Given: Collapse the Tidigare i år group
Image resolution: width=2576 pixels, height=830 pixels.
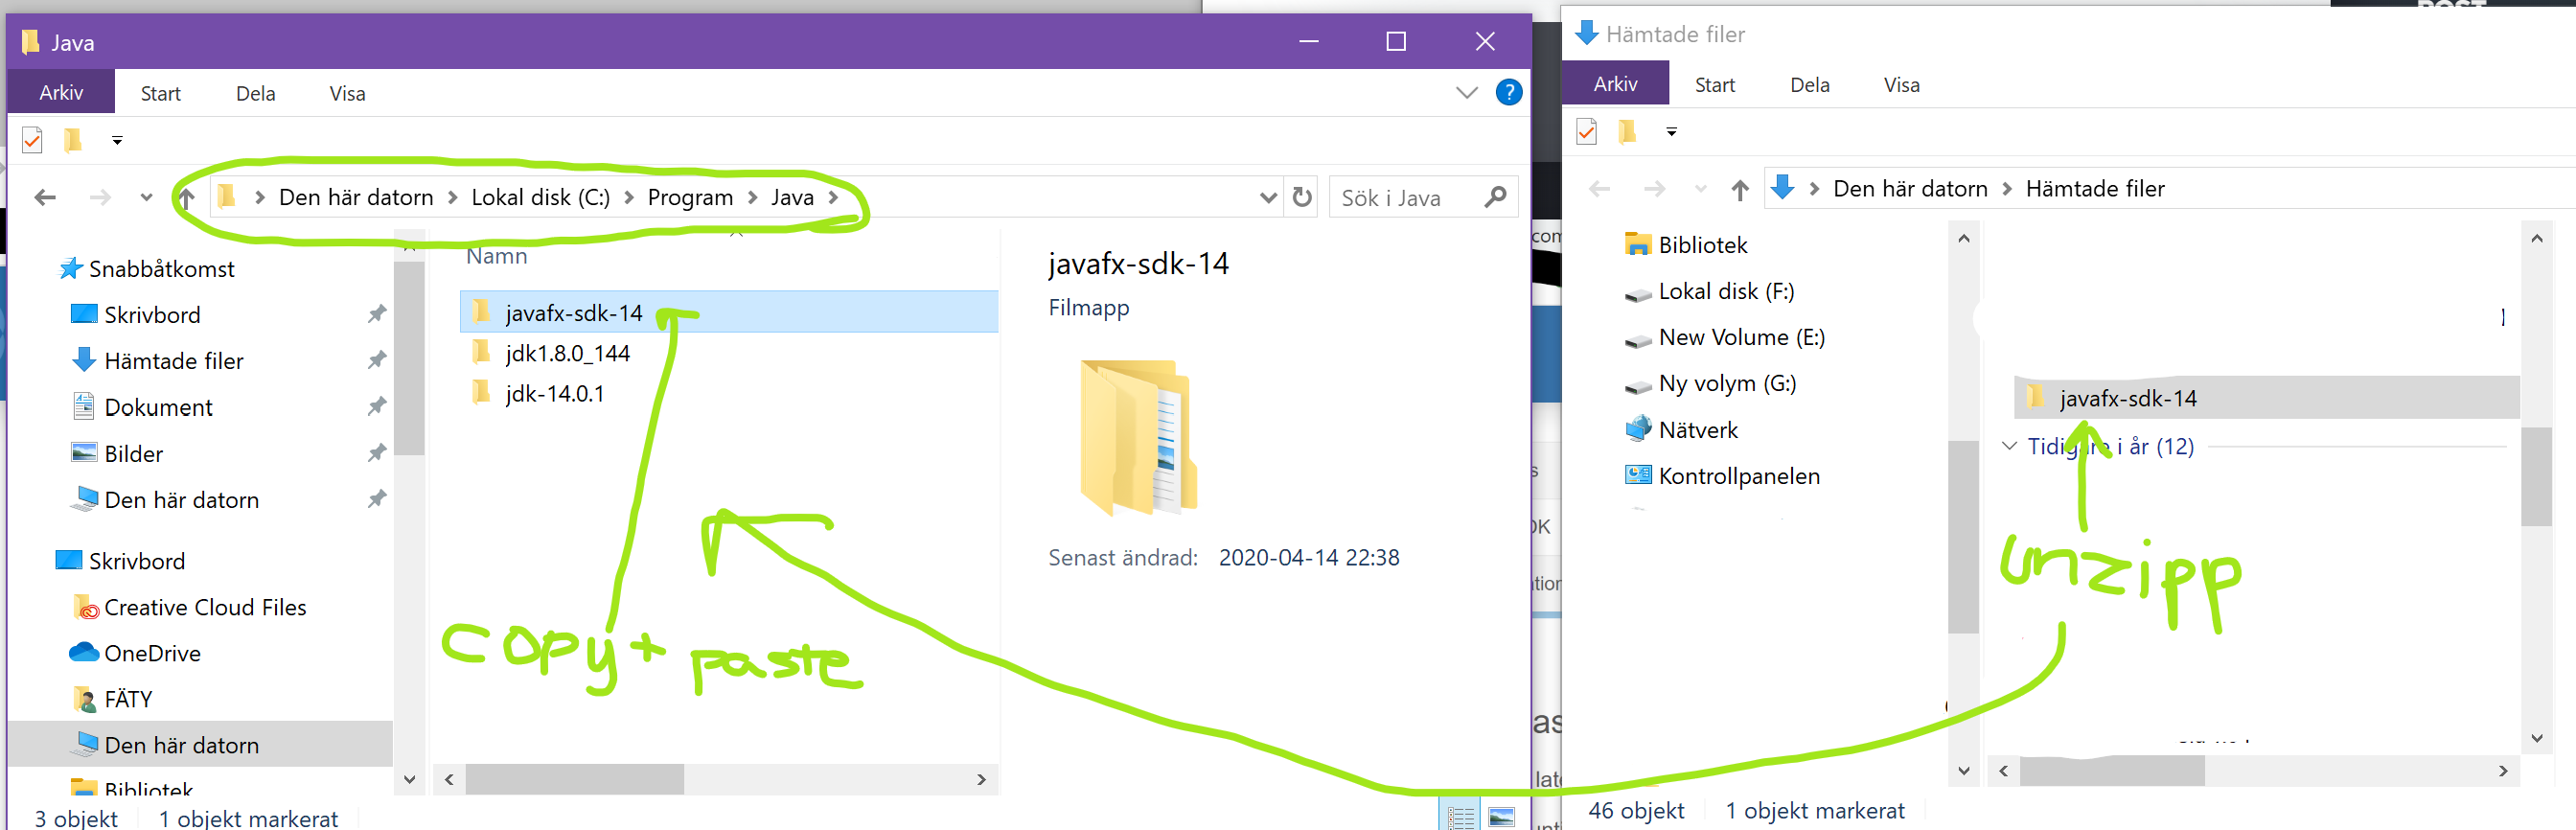Looking at the screenshot, I should pyautogui.click(x=2009, y=446).
